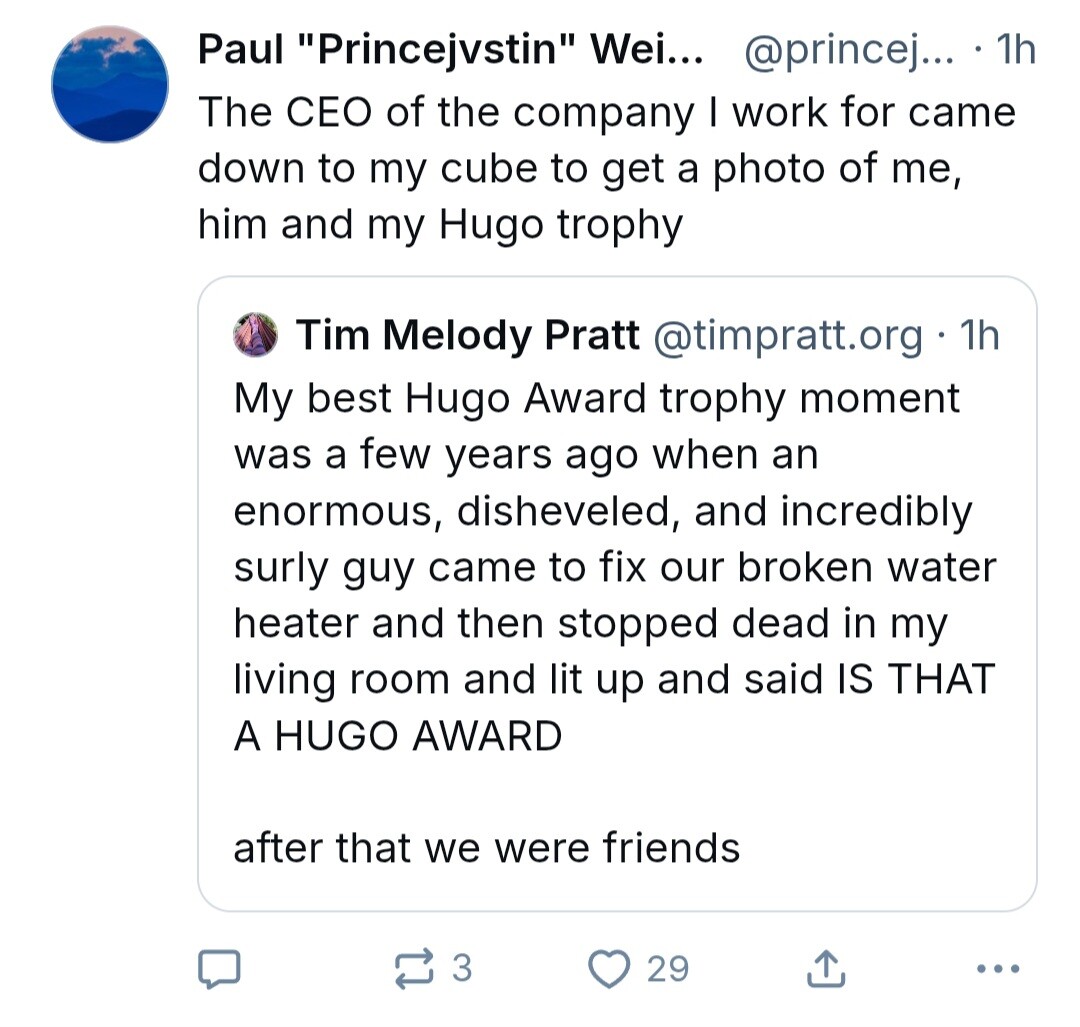
Task: Click the repost arrows icon
Action: [415, 968]
